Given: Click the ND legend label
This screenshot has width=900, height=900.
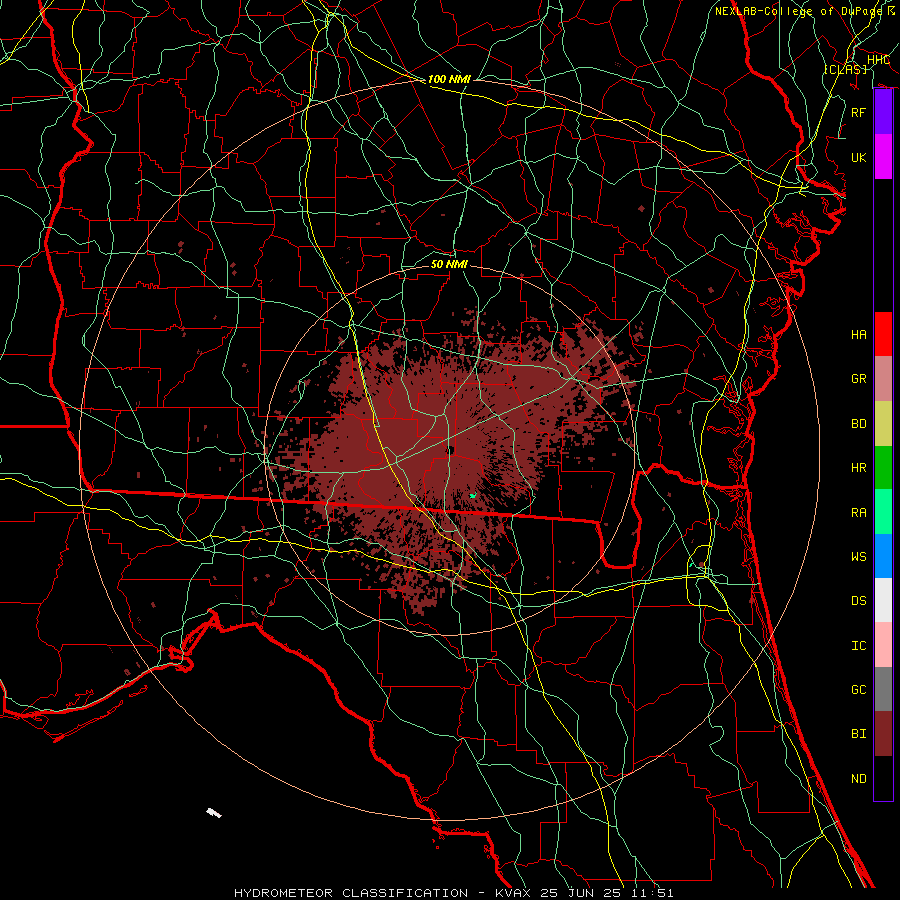Looking at the screenshot, I should [x=858, y=779].
